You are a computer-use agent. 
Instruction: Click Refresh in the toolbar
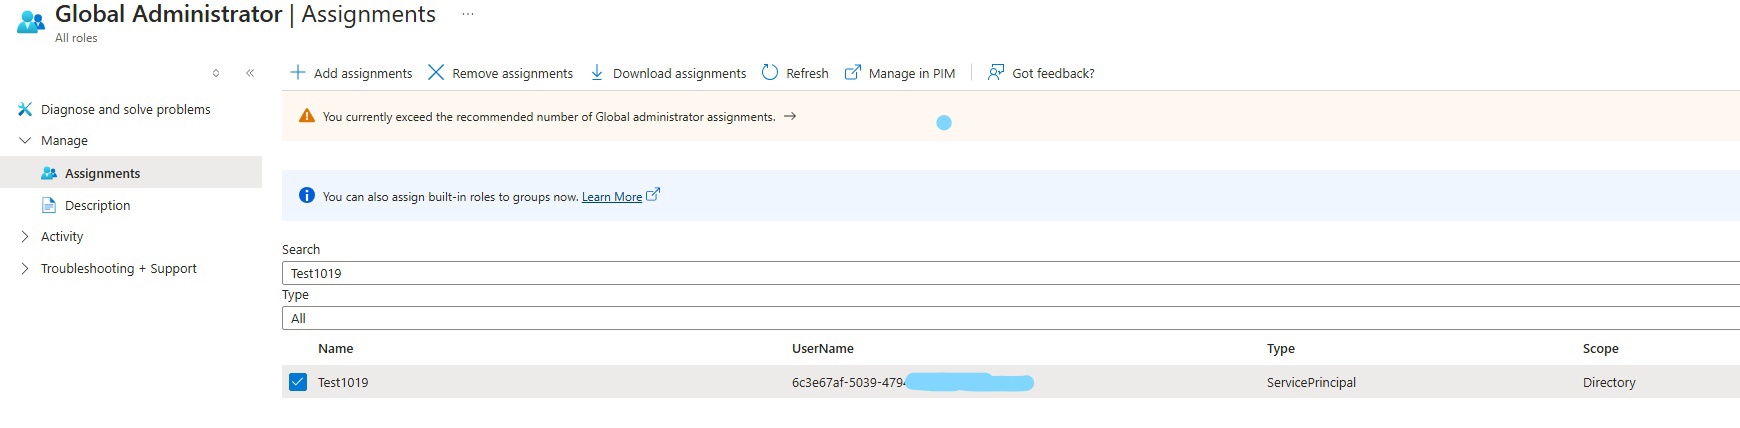[807, 73]
